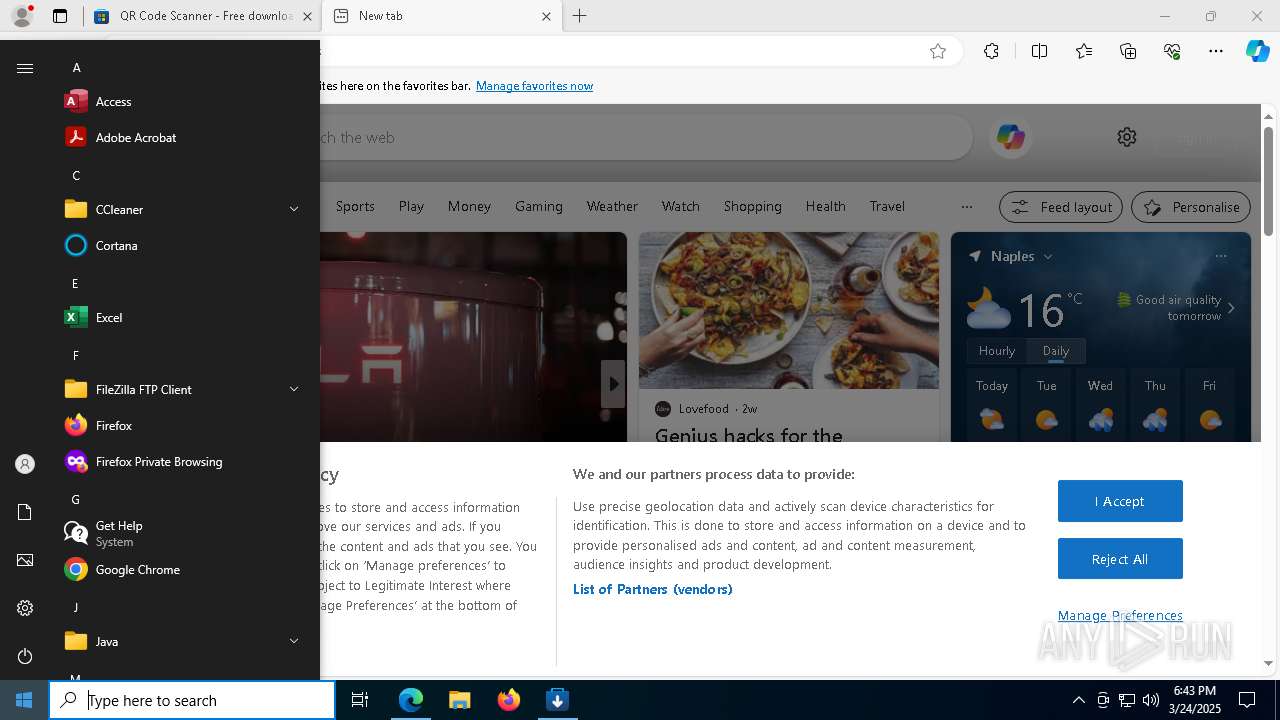Select the New tab browser tab

coord(443,16)
